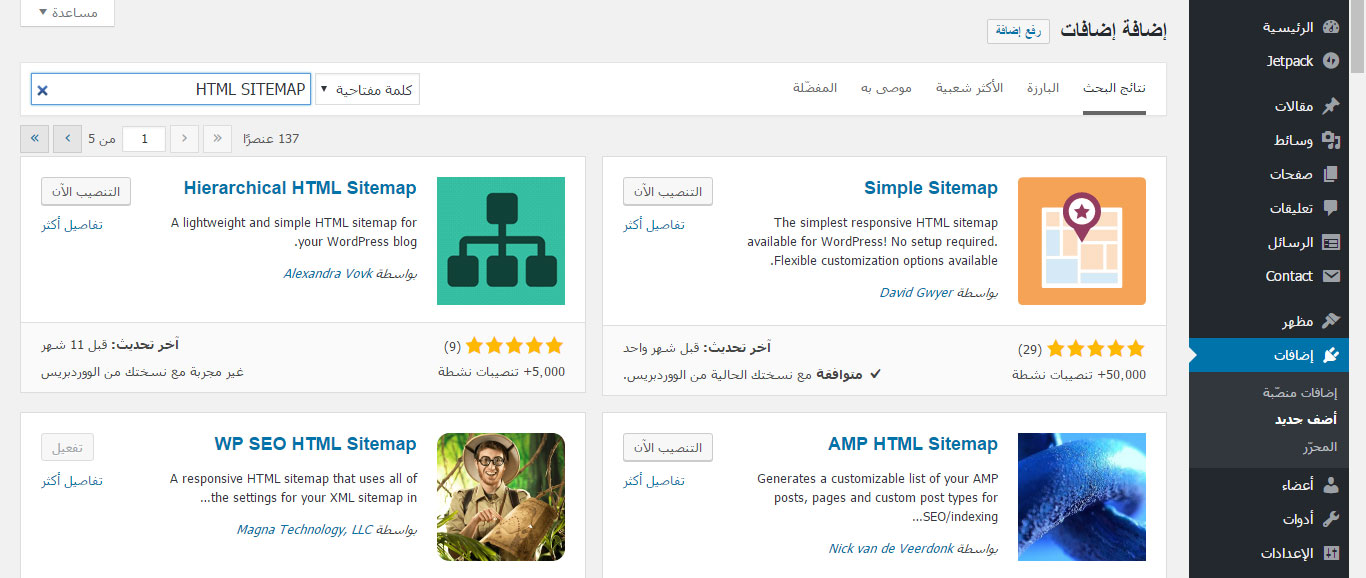Click the أعضاء users icon

pyautogui.click(x=1330, y=485)
